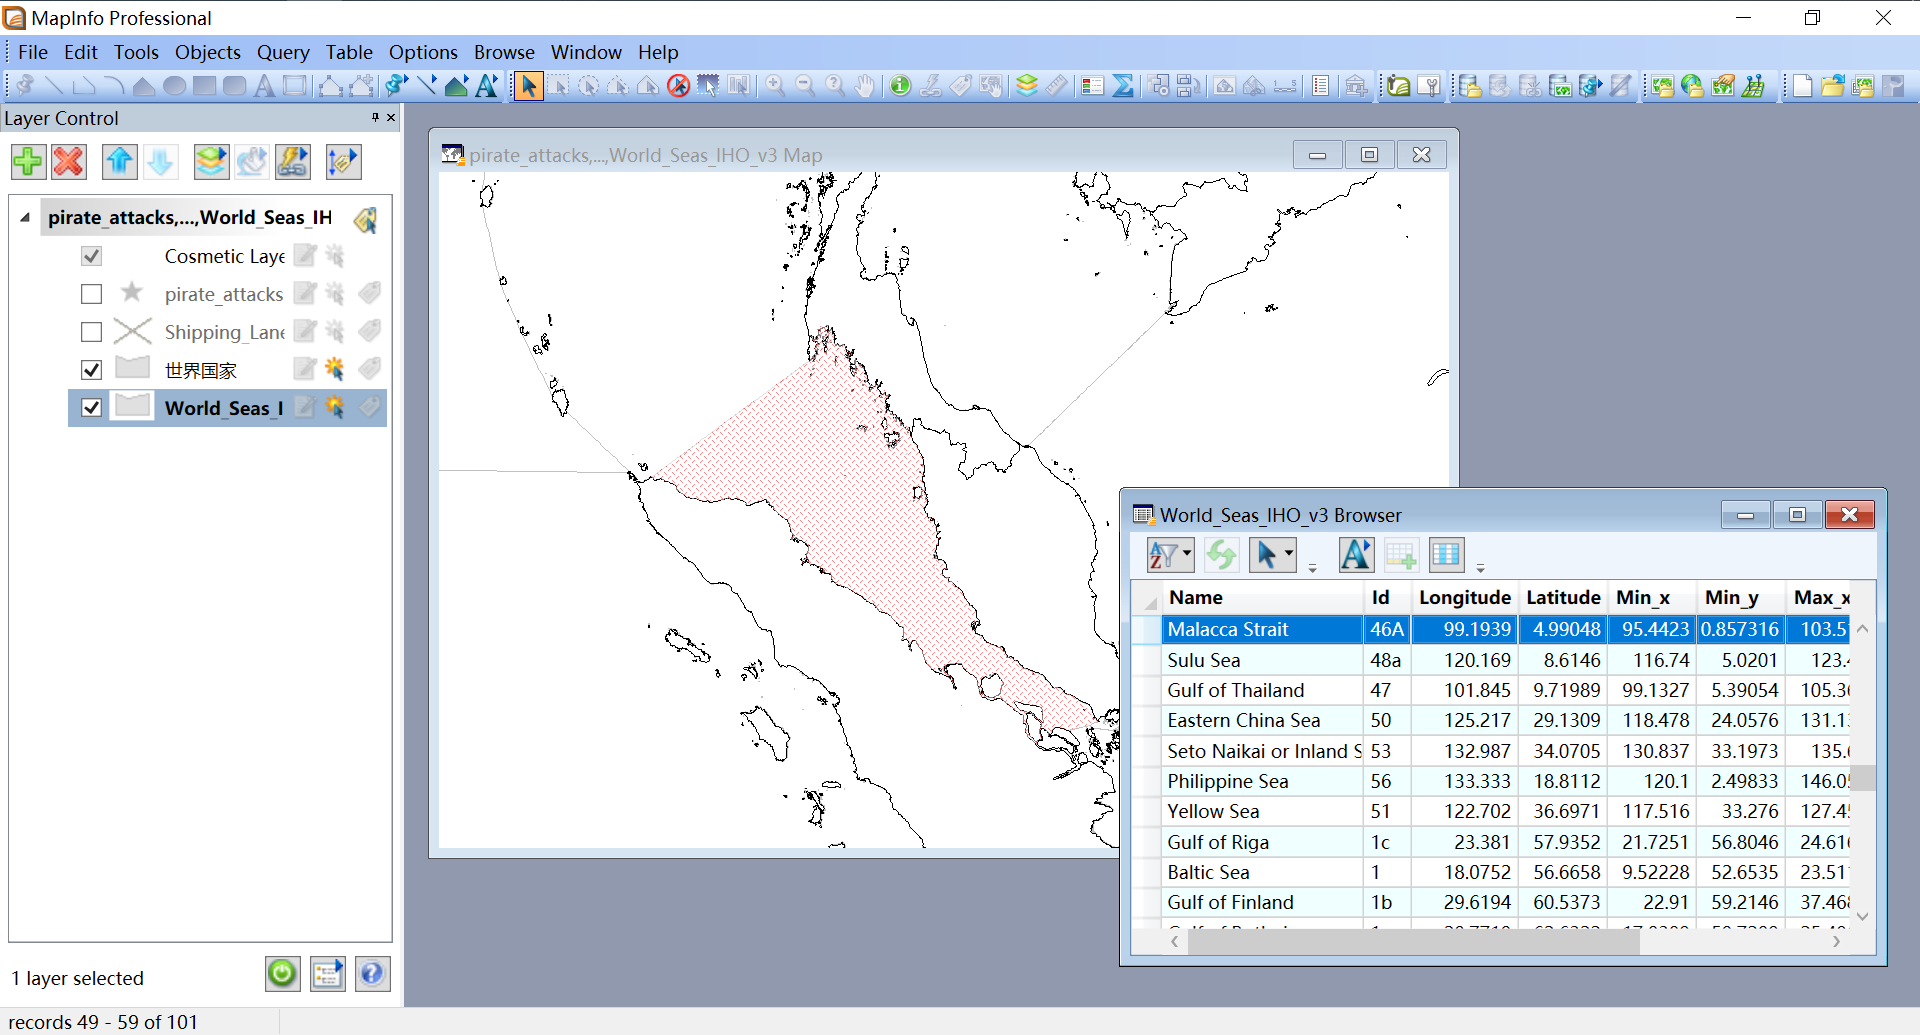Click the Sigma statistics icon
1920x1035 pixels.
point(1123,86)
